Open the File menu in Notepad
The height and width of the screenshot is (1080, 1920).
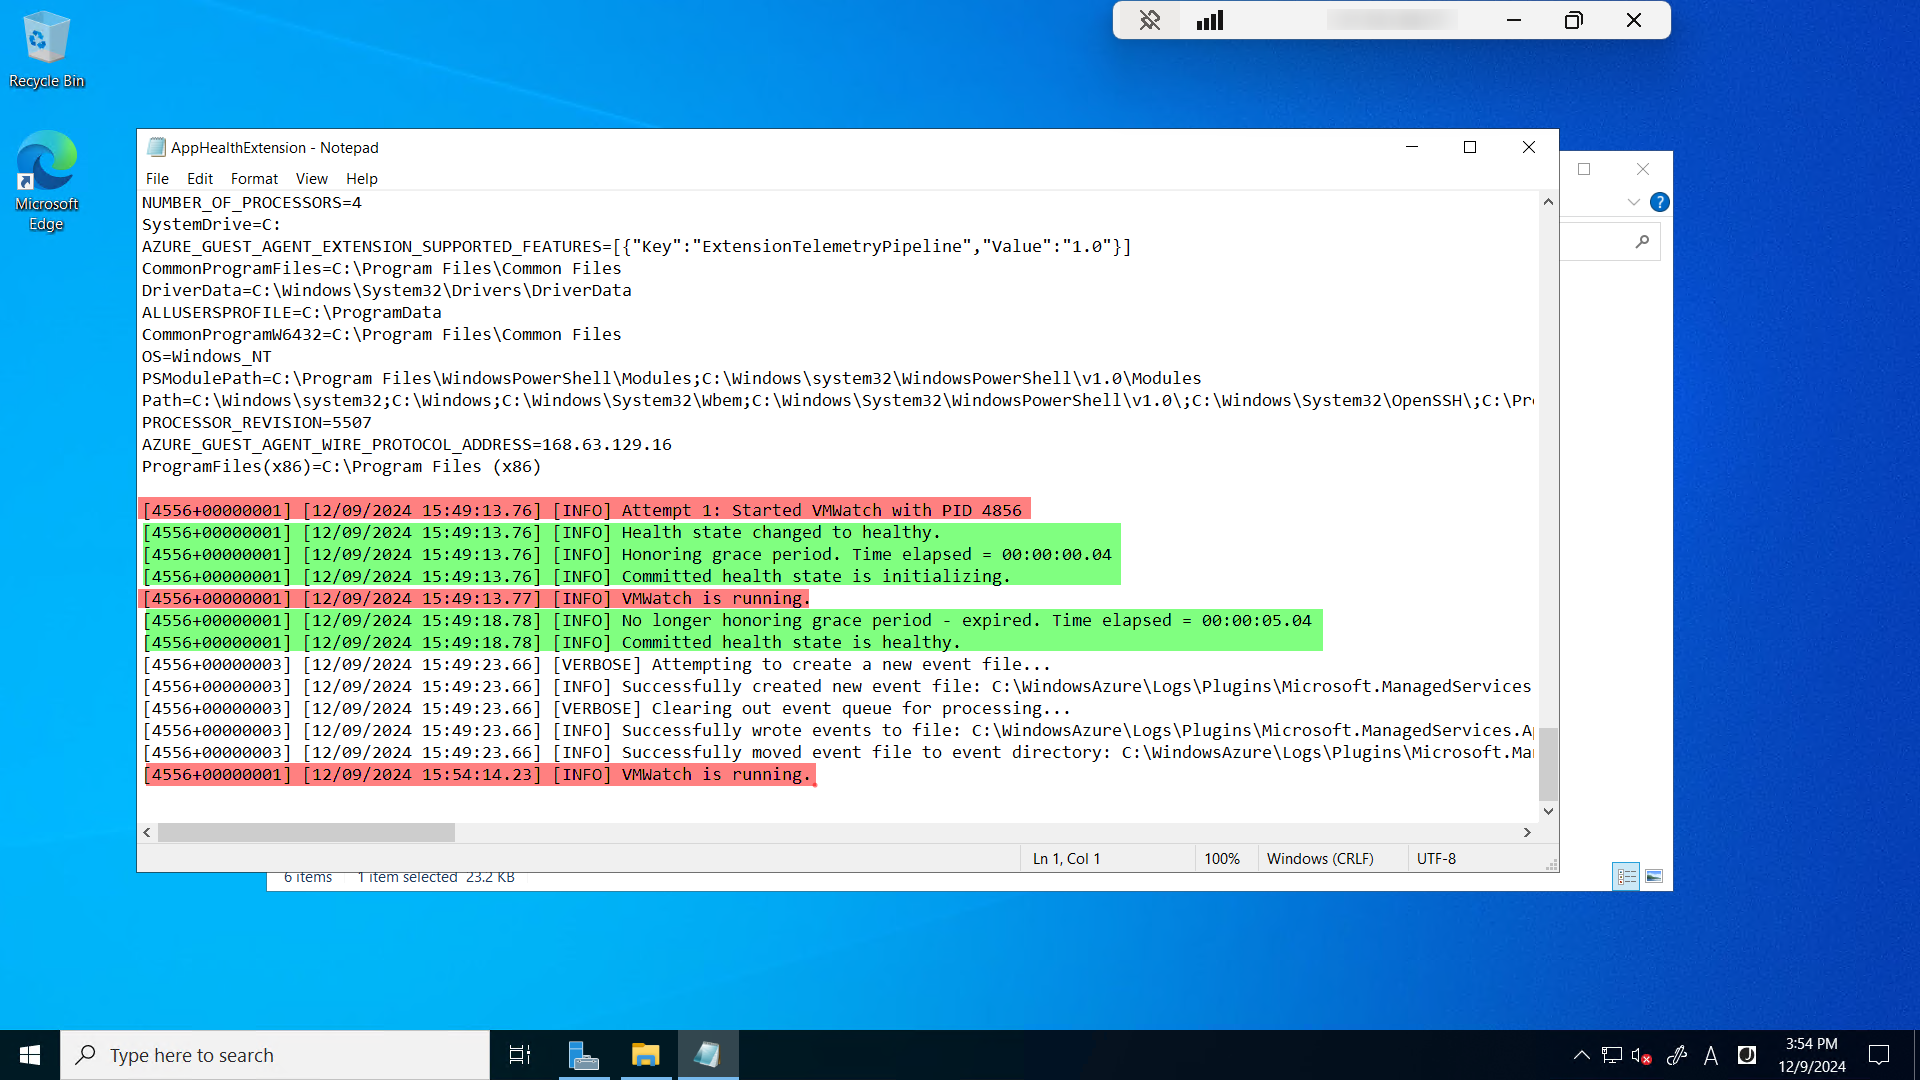point(157,179)
